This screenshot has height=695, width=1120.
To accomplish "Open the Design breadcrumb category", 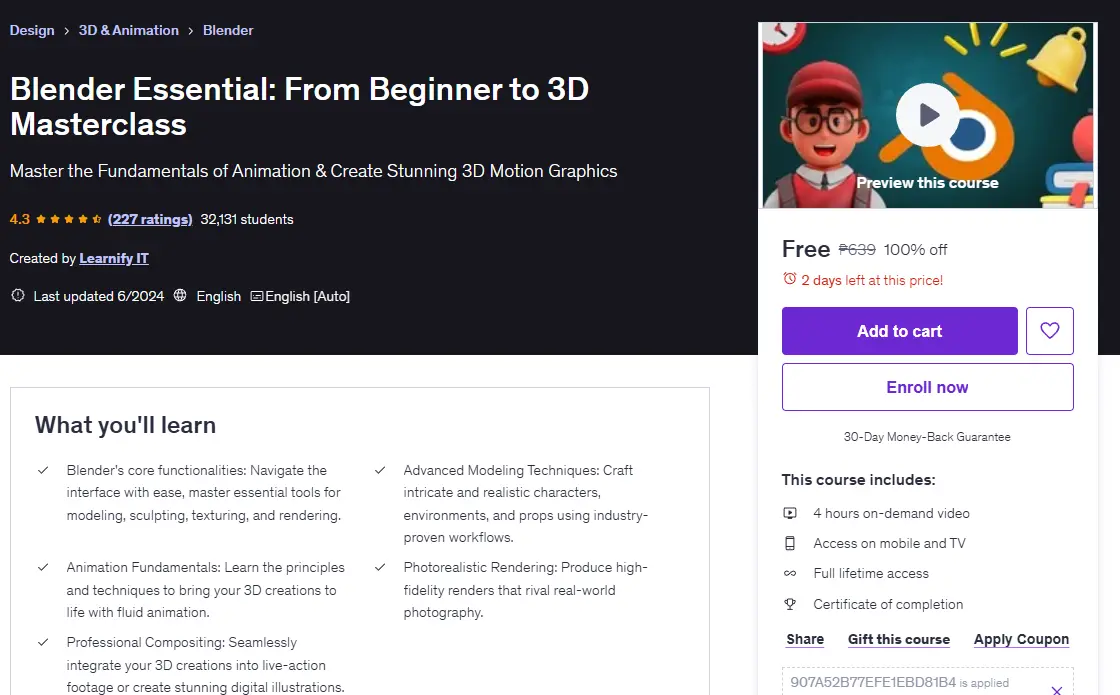I will click(x=32, y=30).
